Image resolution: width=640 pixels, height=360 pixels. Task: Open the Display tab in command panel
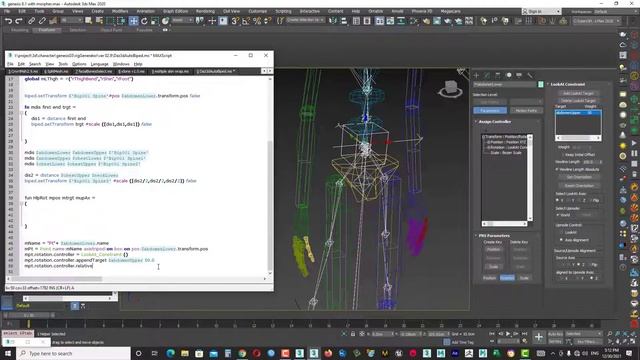[519, 75]
